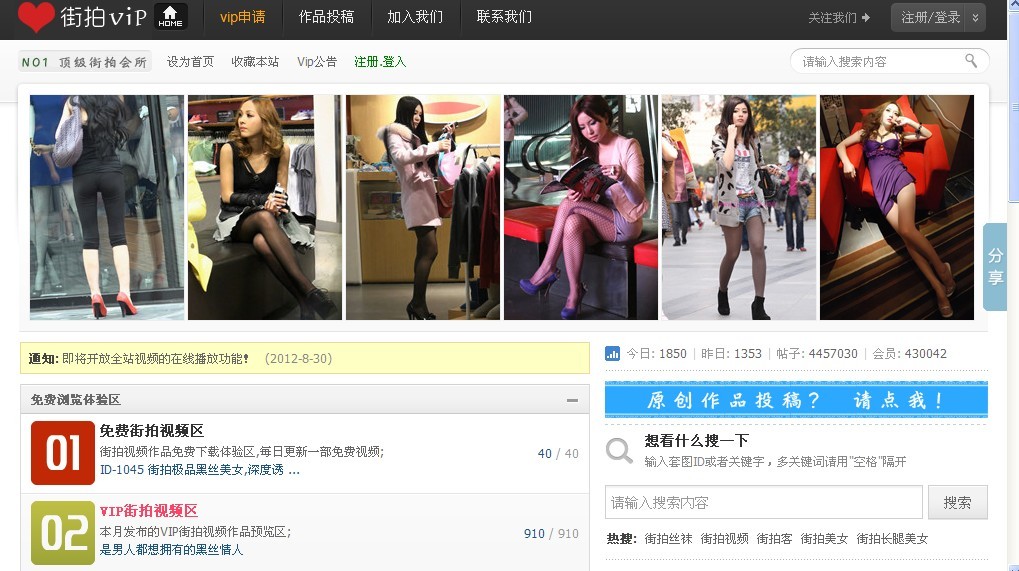Screen dimensions: 1019x571
Task: Expand the 注册/登录 dropdown arrow
Action: [975, 18]
